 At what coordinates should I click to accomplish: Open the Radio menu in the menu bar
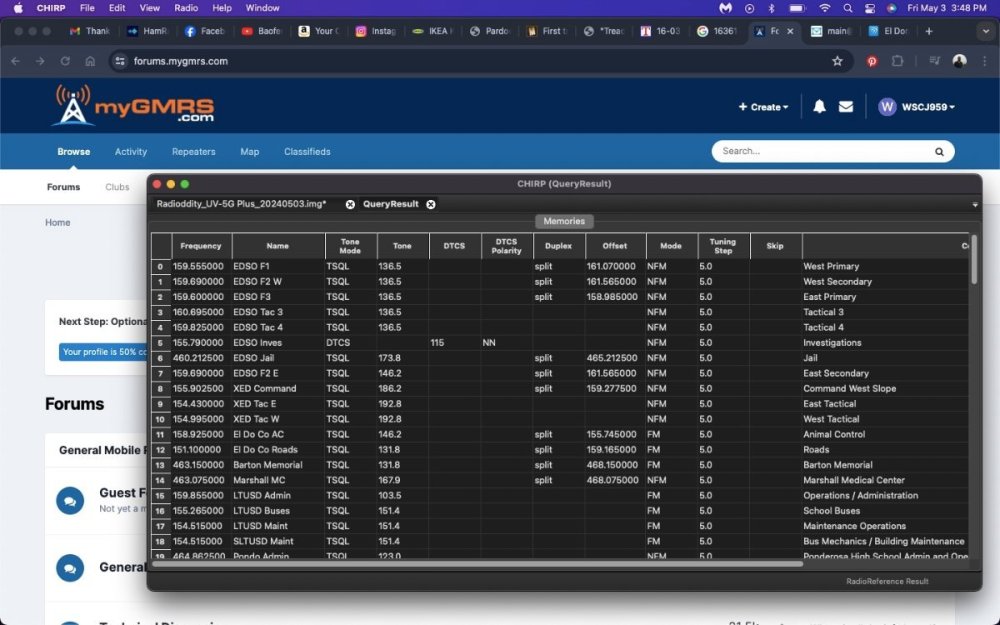(x=186, y=7)
